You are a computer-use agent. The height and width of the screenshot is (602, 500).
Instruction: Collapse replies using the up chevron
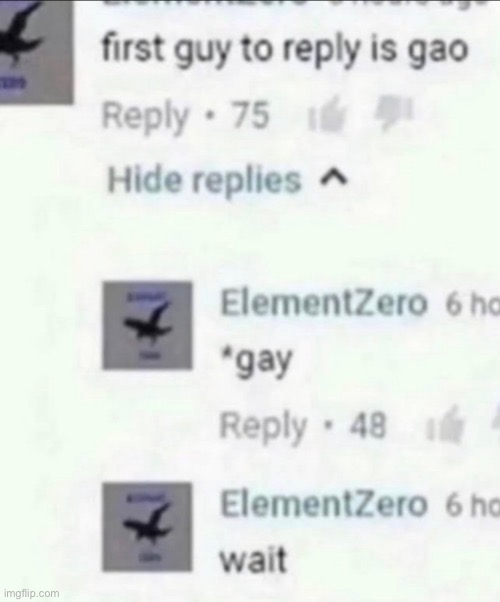(334, 180)
